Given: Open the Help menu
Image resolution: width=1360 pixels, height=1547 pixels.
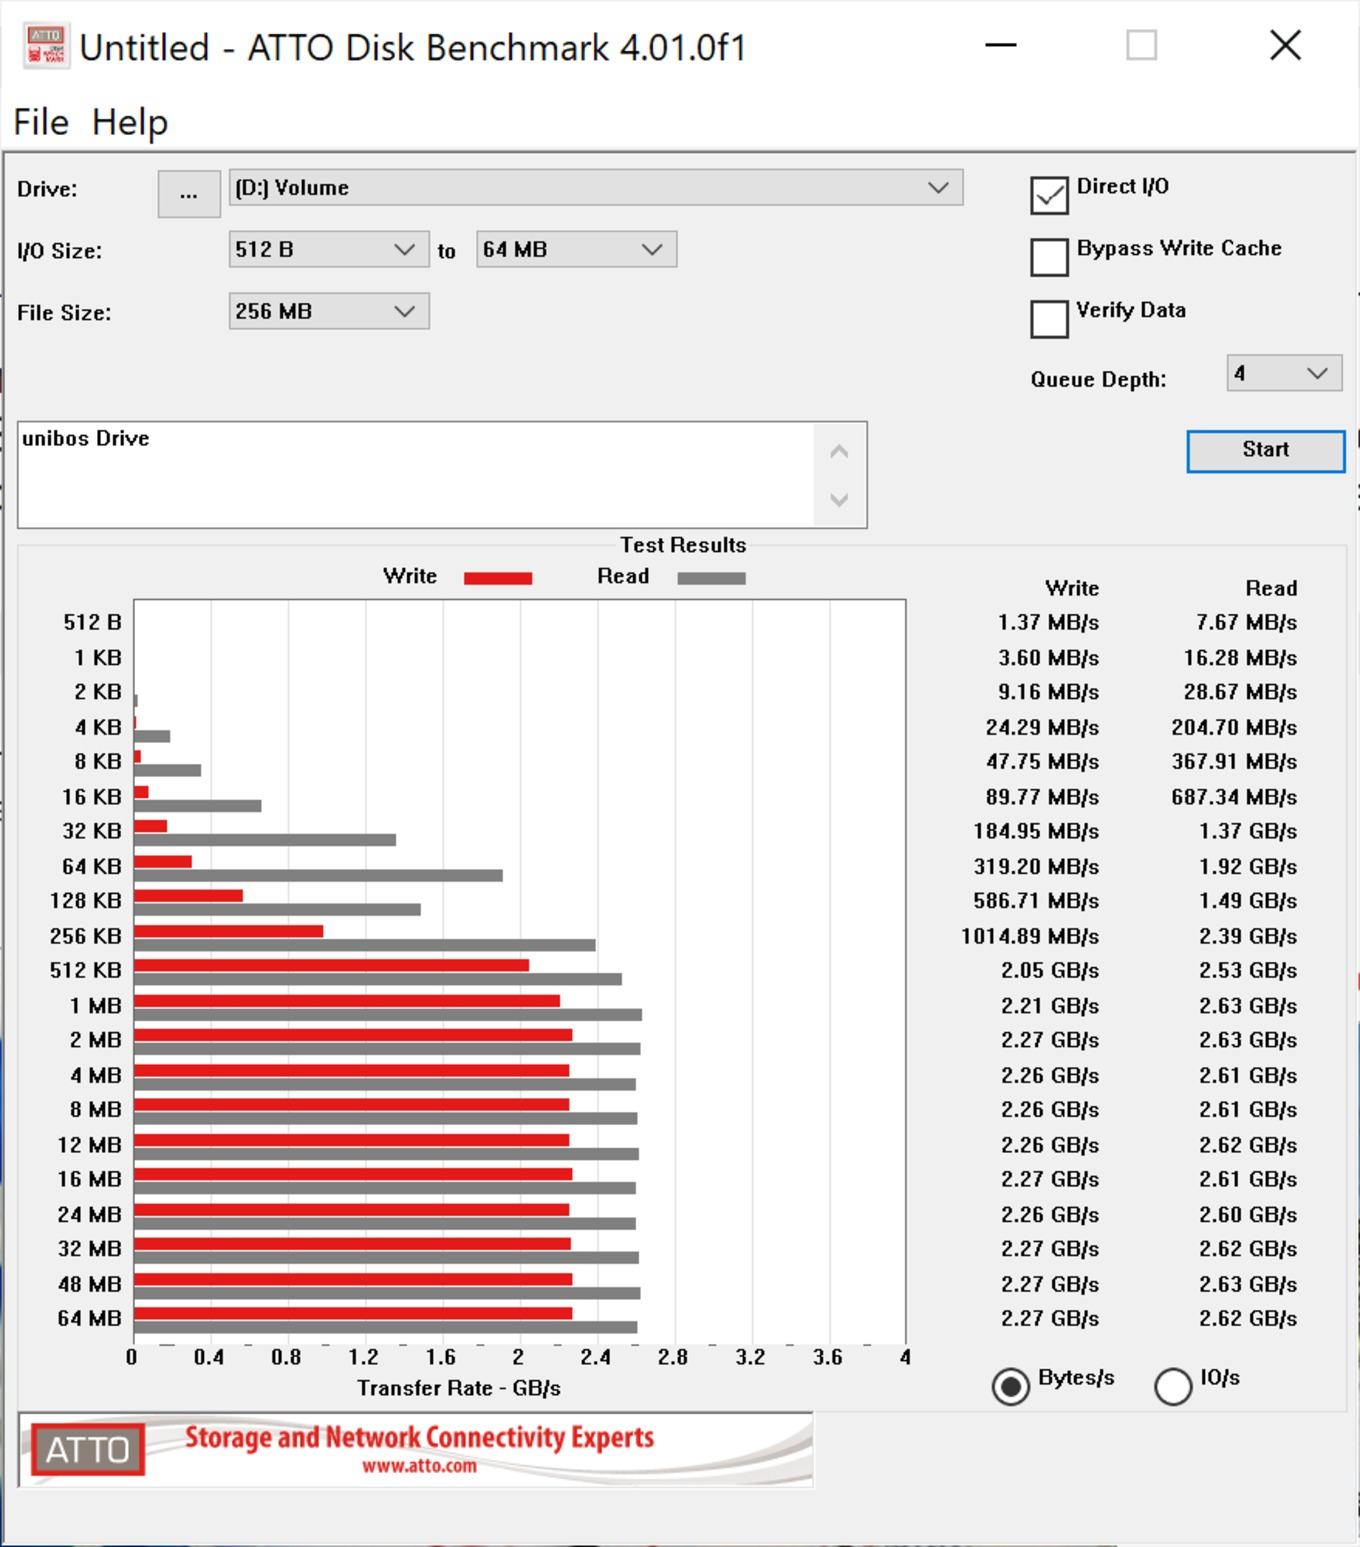Looking at the screenshot, I should [130, 122].
